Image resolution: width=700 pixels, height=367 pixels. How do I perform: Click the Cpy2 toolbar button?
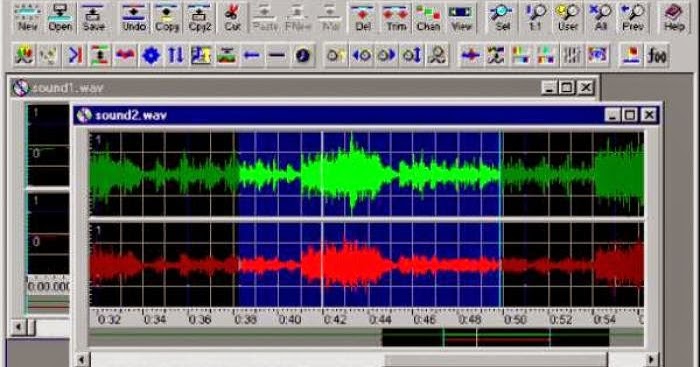pyautogui.click(x=200, y=17)
